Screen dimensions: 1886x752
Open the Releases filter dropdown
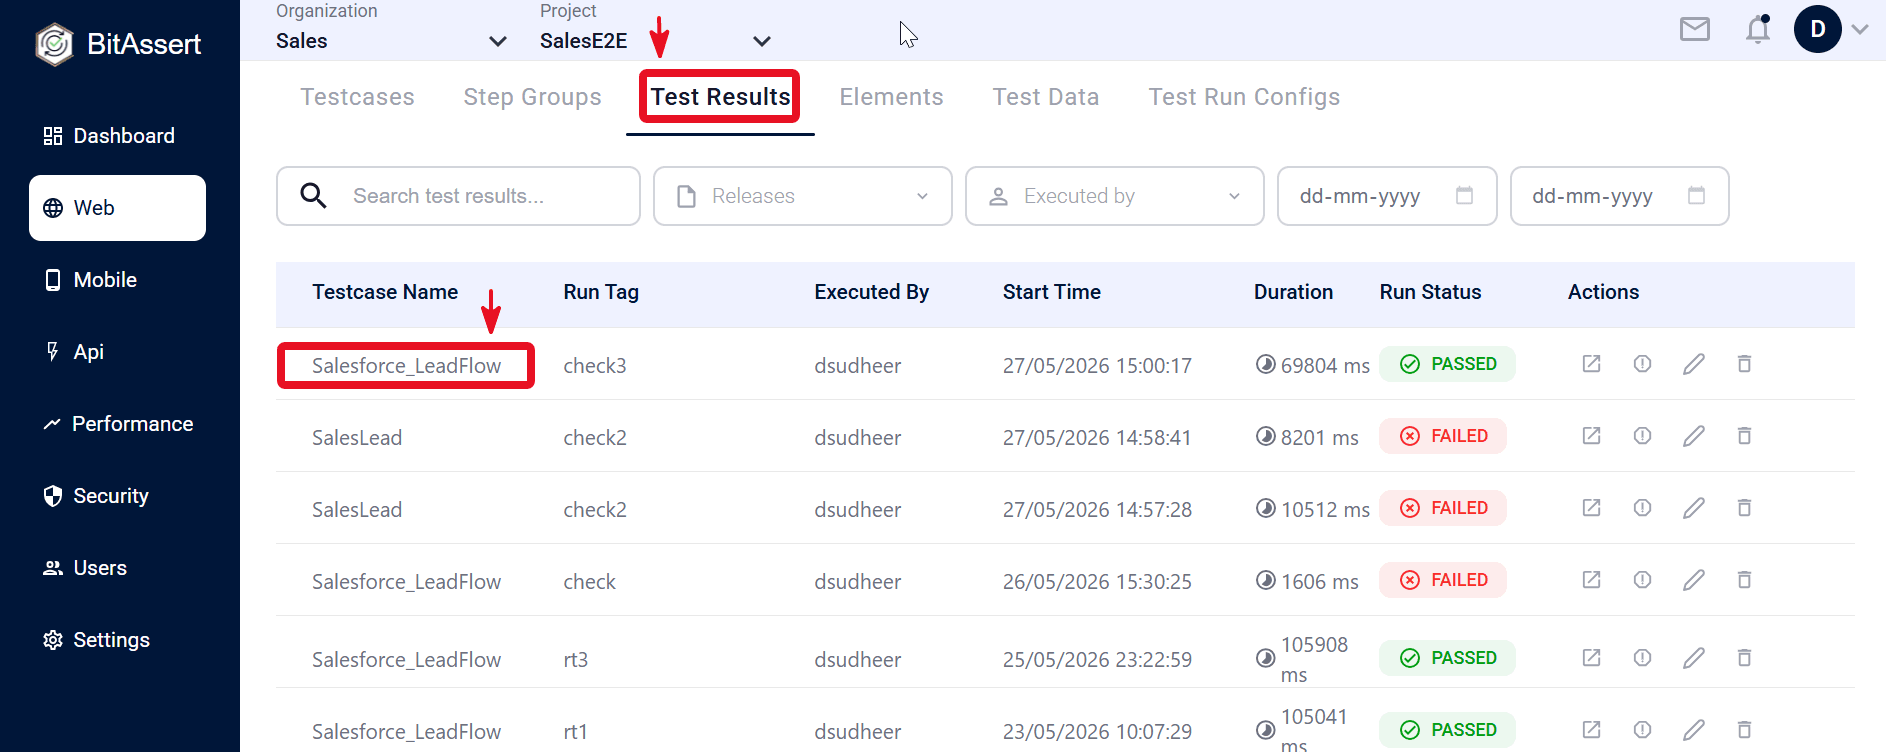pyautogui.click(x=803, y=196)
